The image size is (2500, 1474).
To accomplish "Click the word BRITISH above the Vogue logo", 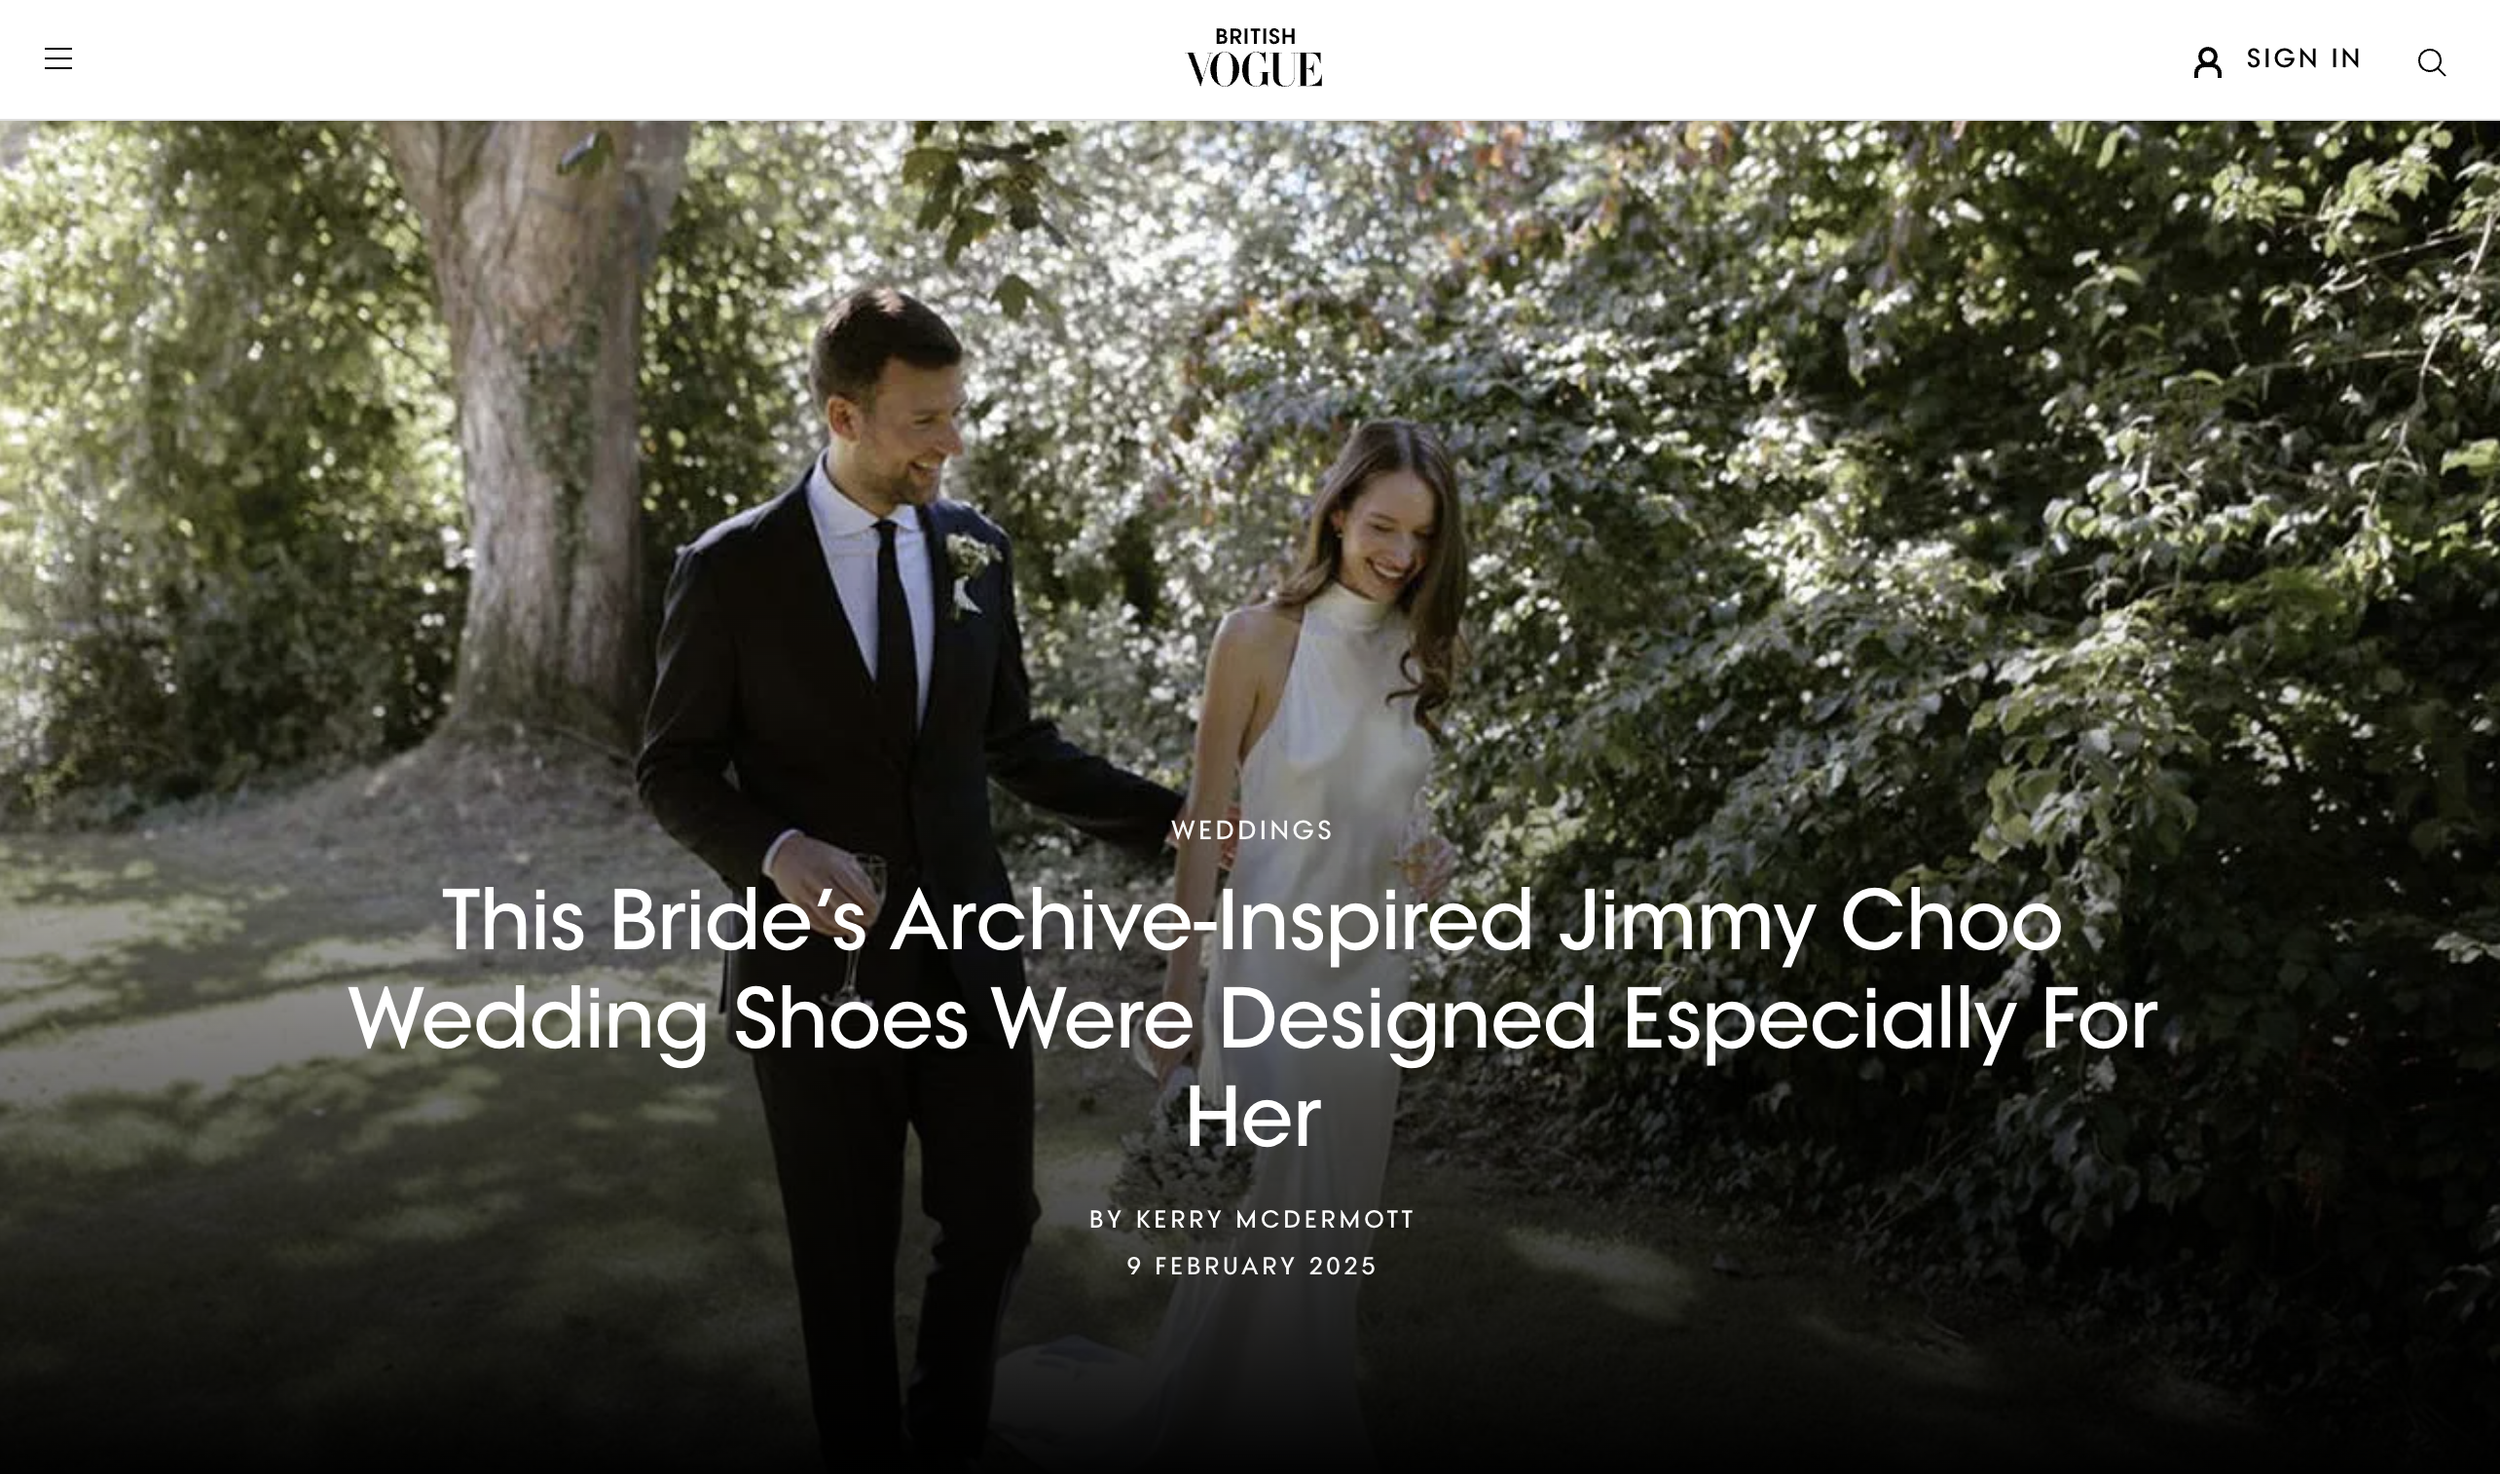I will tap(1255, 36).
